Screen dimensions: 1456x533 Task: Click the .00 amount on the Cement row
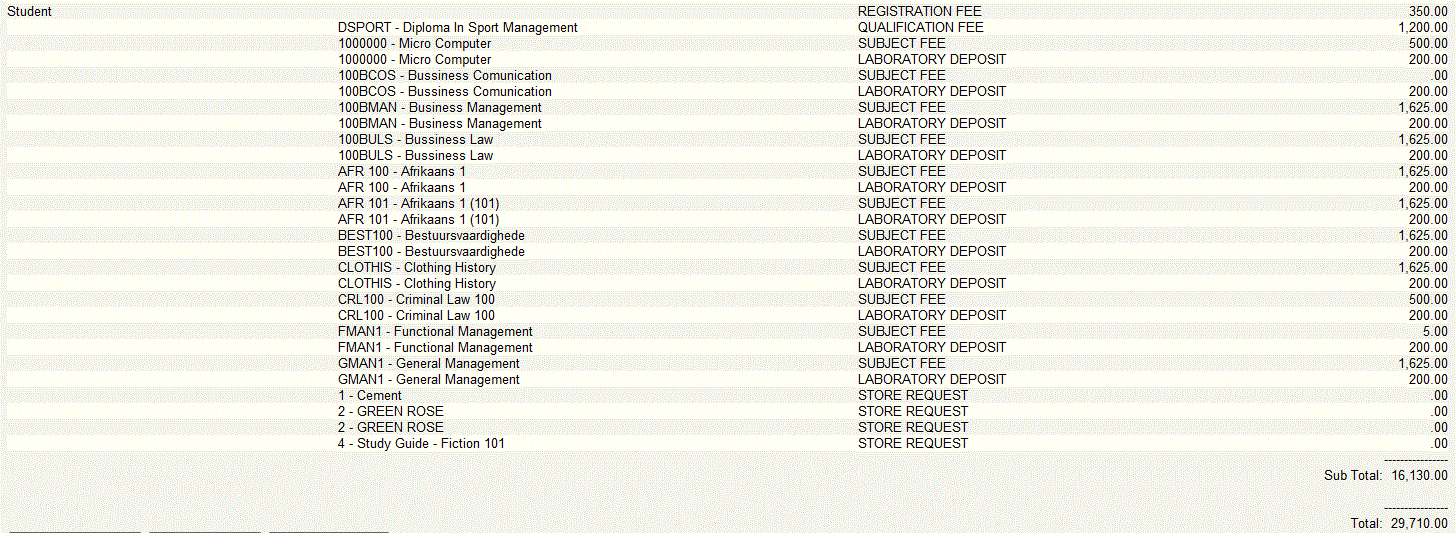1439,396
